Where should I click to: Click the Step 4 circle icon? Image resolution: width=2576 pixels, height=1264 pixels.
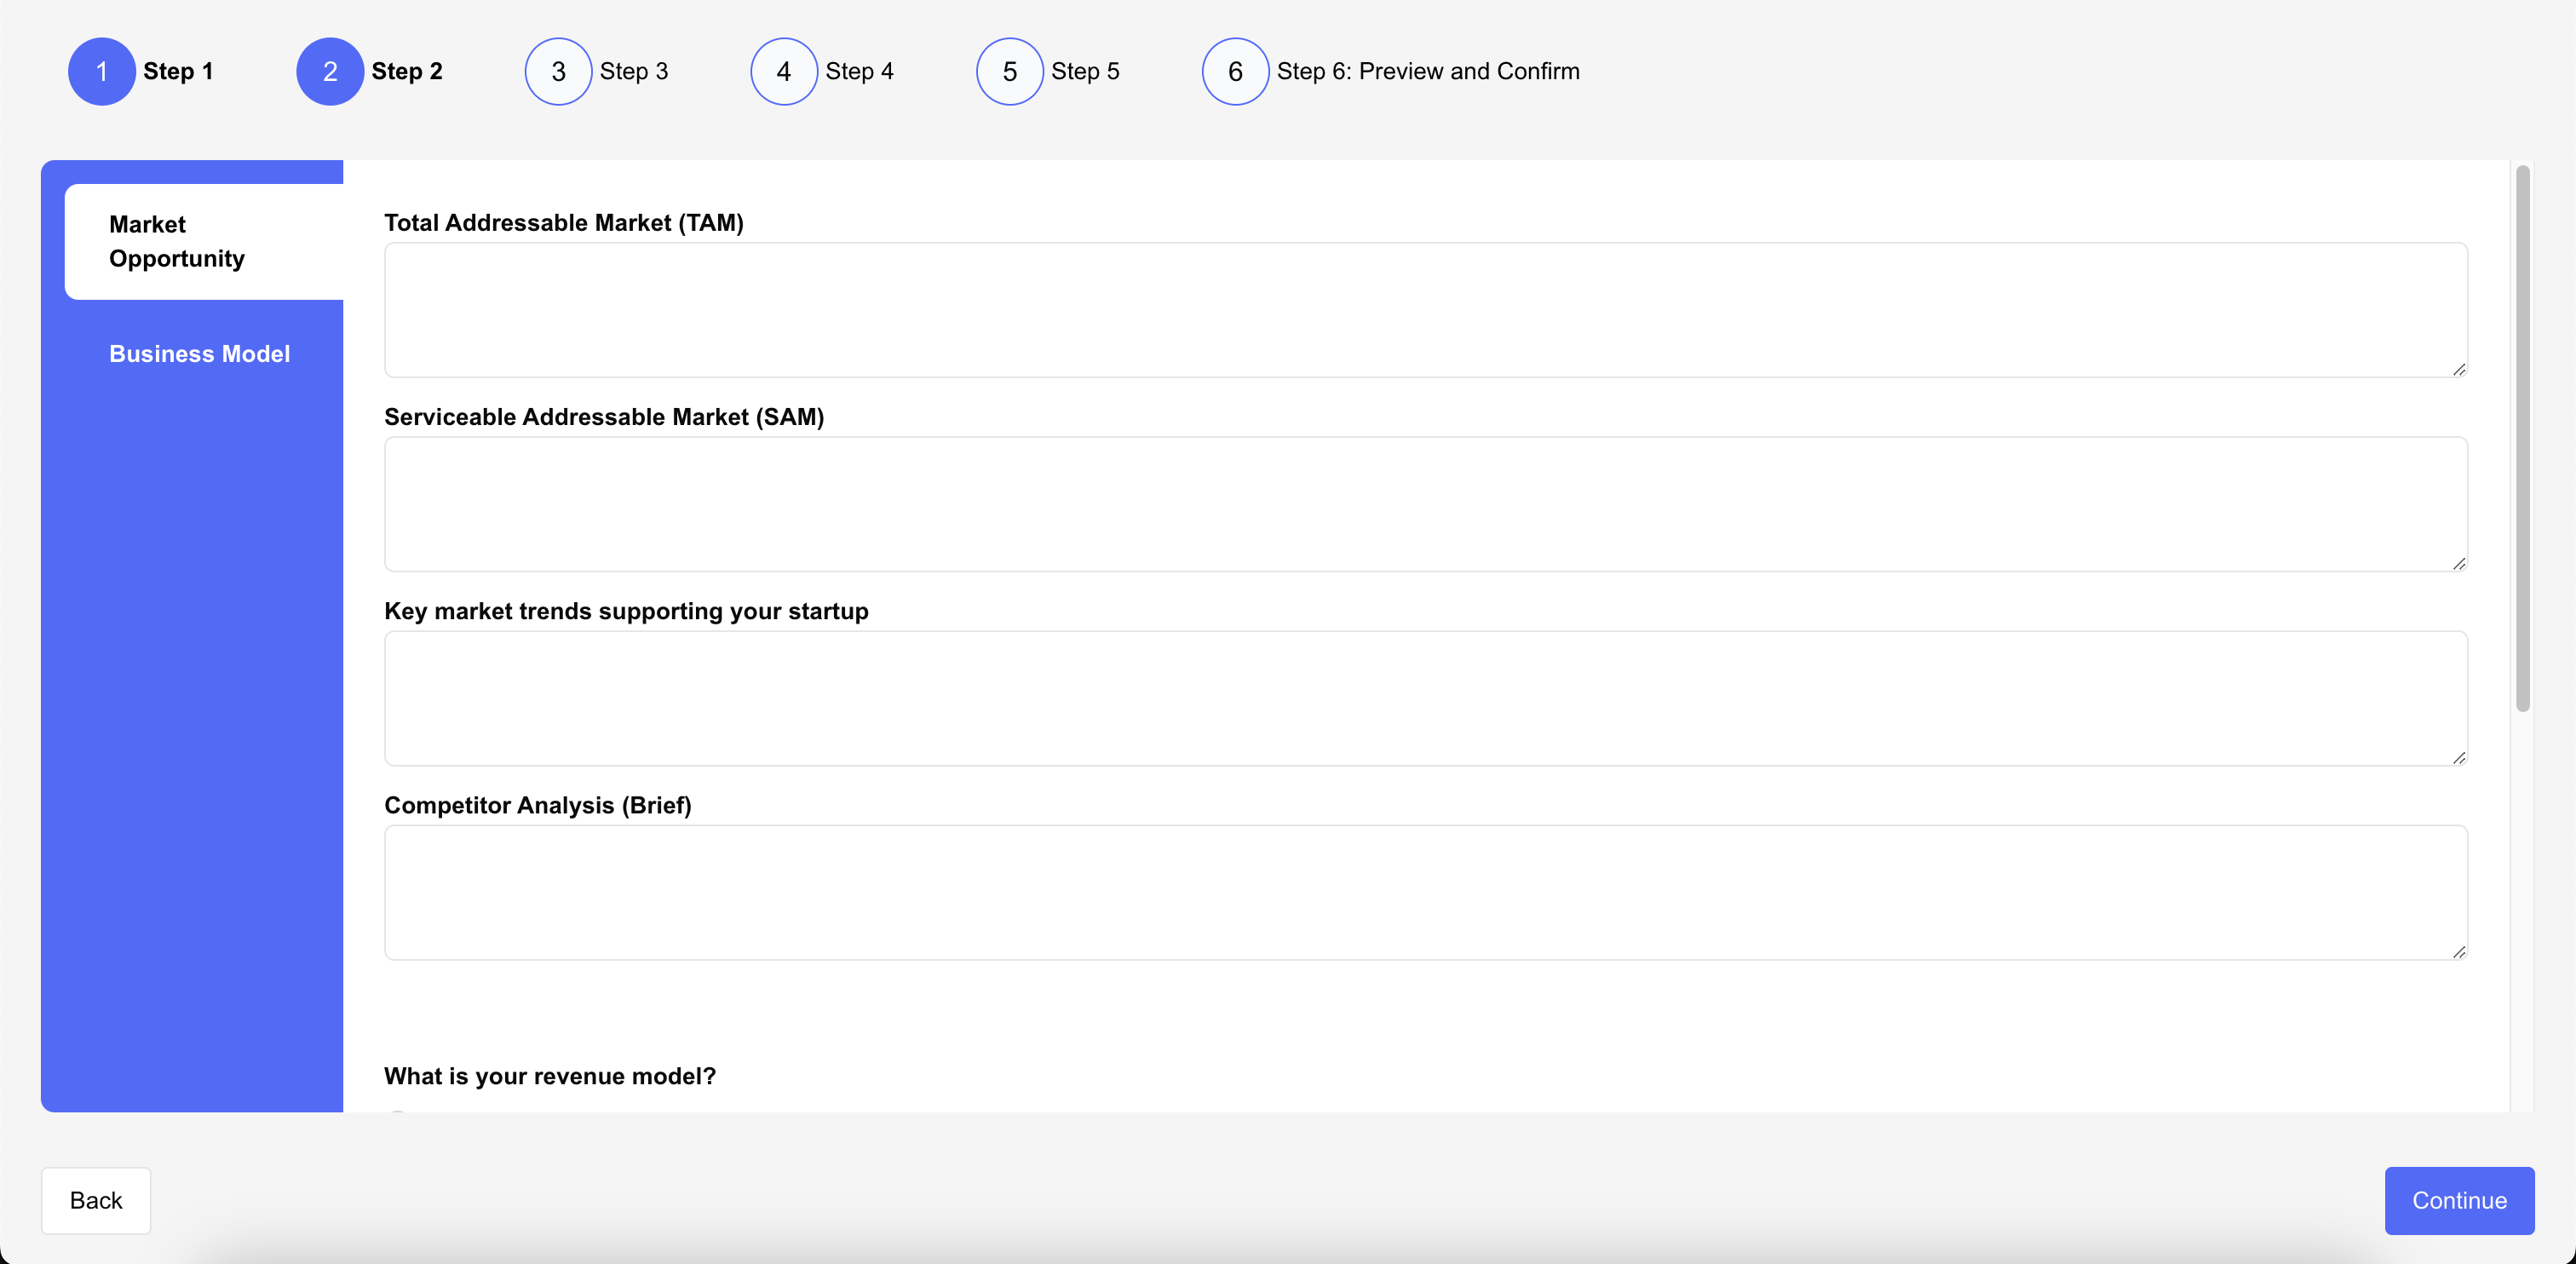tap(784, 71)
